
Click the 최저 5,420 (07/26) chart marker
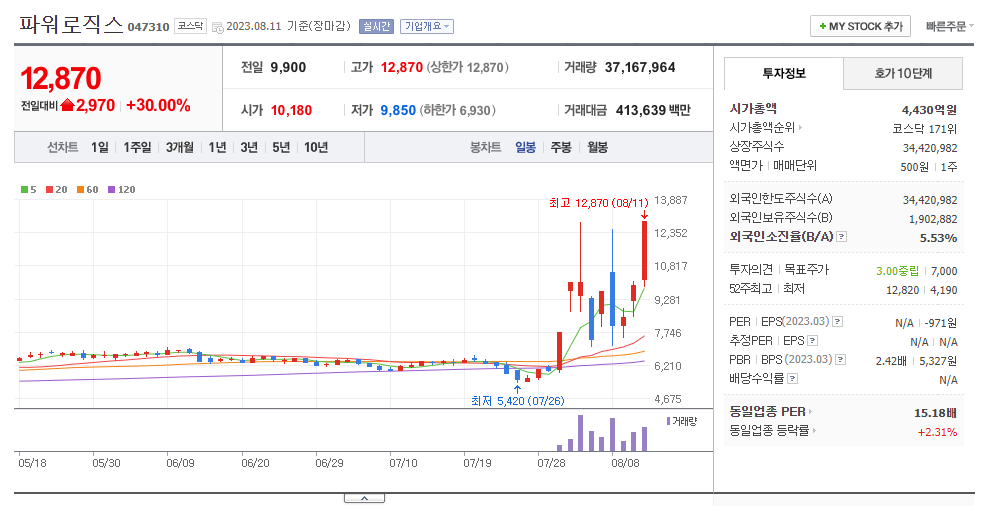(x=518, y=401)
